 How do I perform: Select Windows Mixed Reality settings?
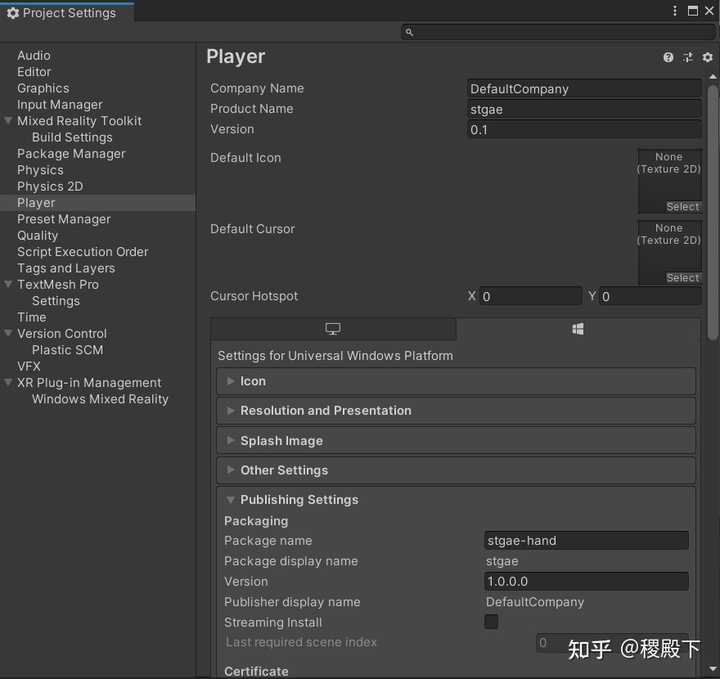(100, 399)
